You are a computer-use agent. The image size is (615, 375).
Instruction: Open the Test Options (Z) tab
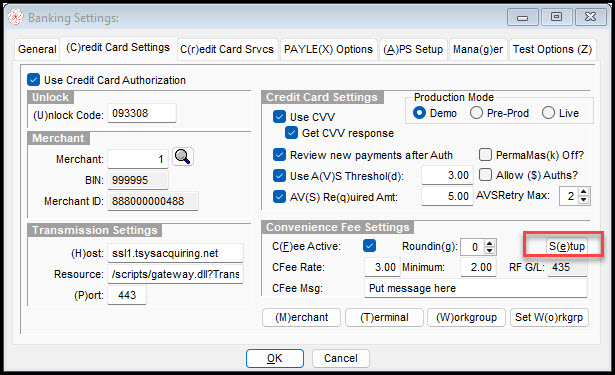(552, 49)
